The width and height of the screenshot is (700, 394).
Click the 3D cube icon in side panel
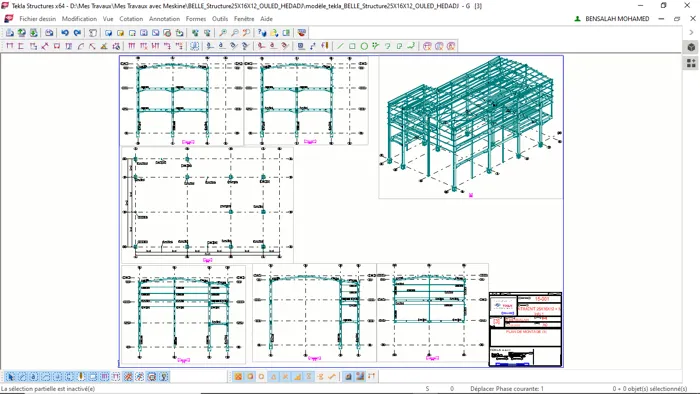[691, 47]
